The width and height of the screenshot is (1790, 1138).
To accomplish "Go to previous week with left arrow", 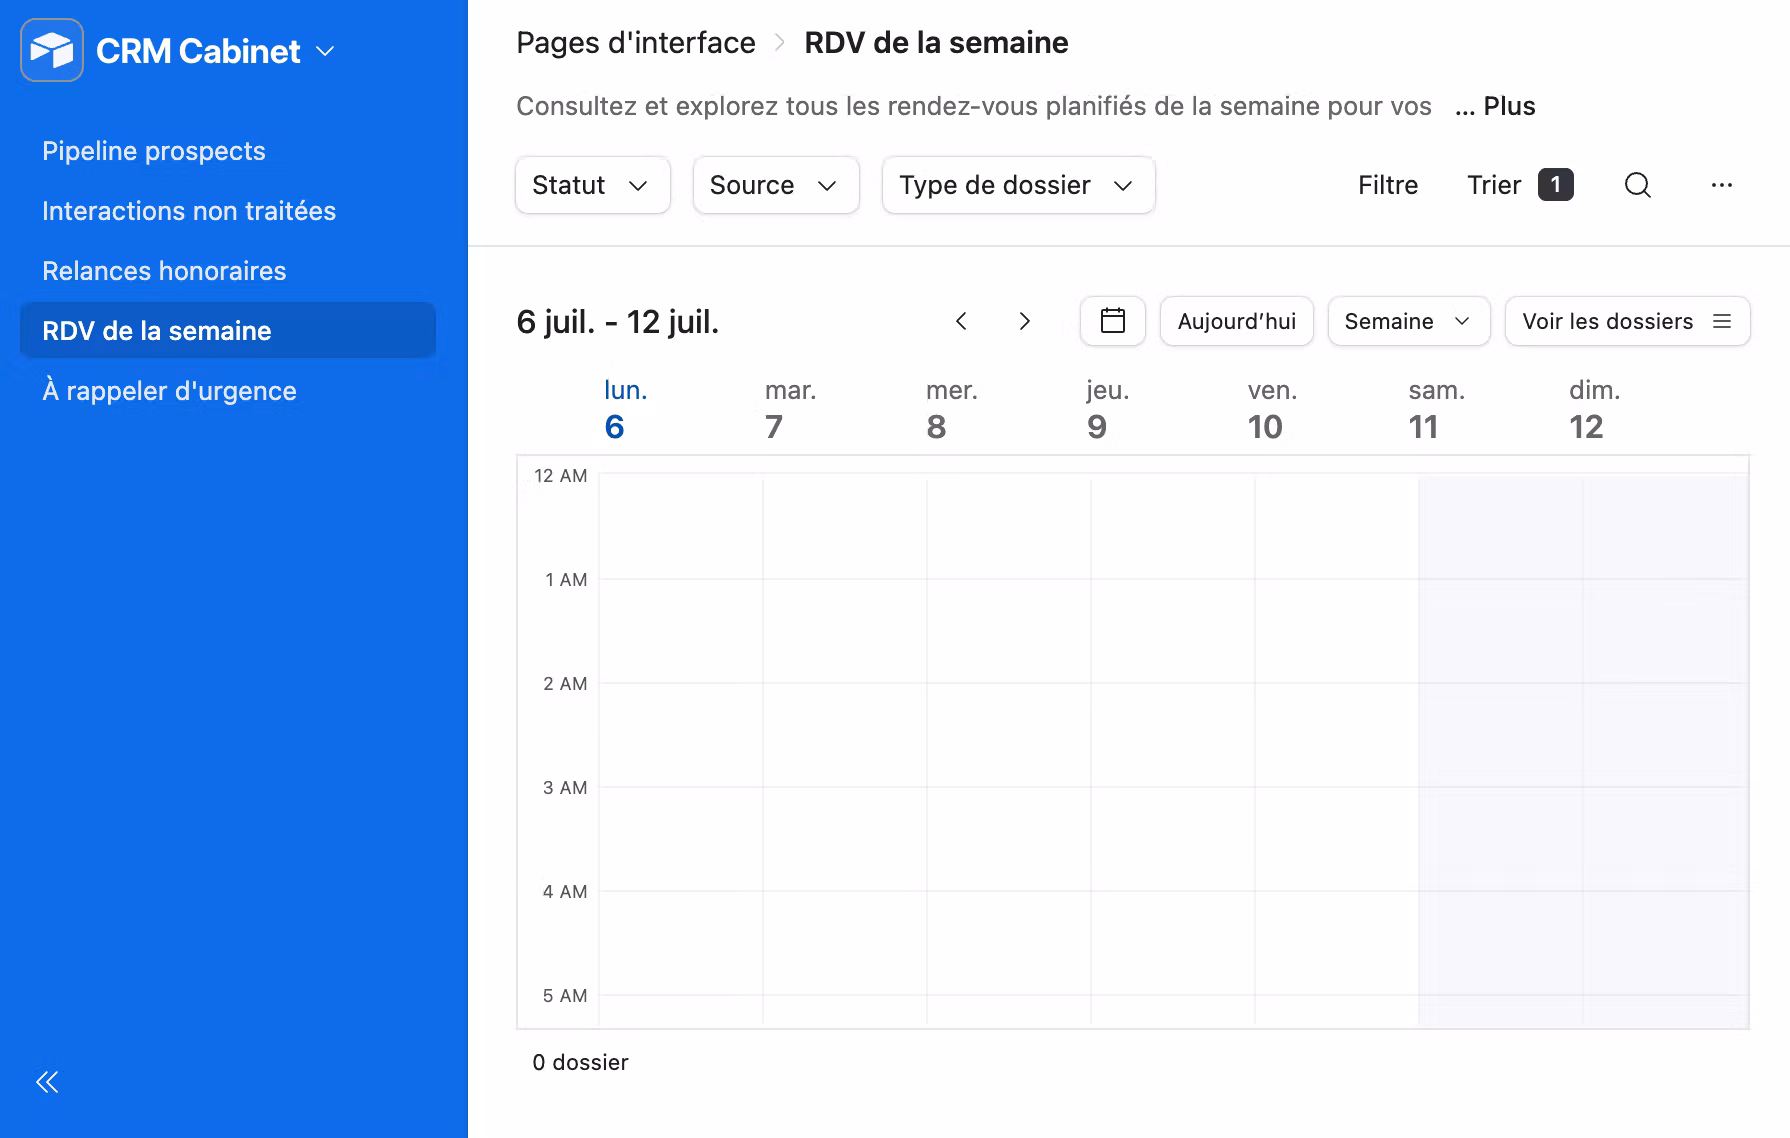I will [x=961, y=321].
